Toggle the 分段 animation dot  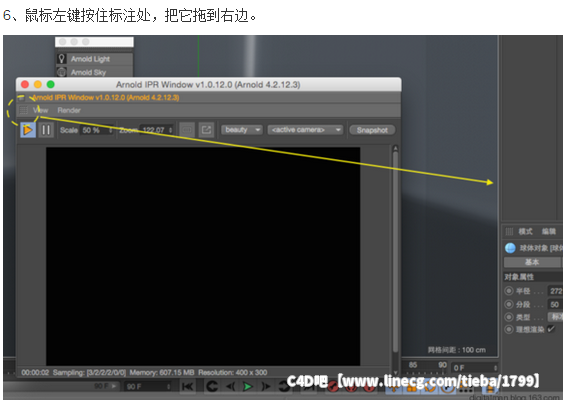[x=509, y=304]
